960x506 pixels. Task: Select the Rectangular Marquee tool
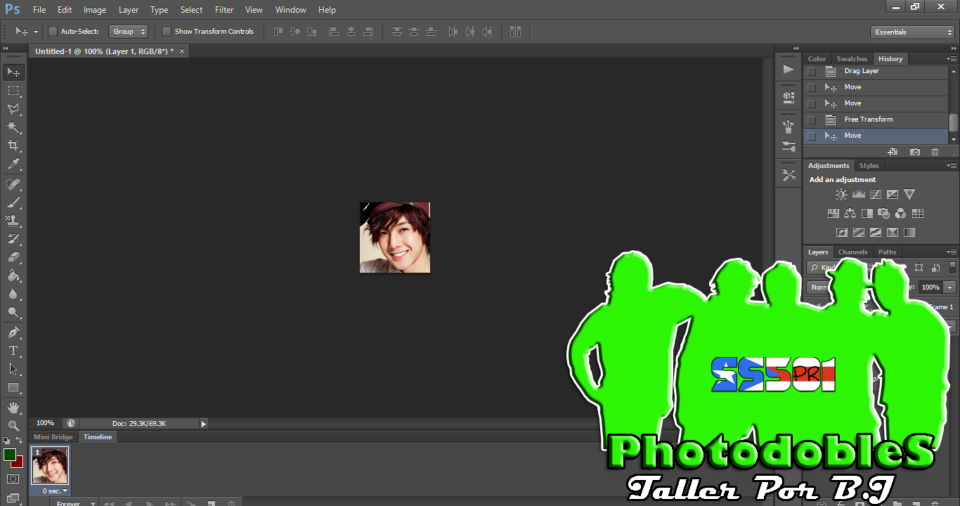(13, 91)
